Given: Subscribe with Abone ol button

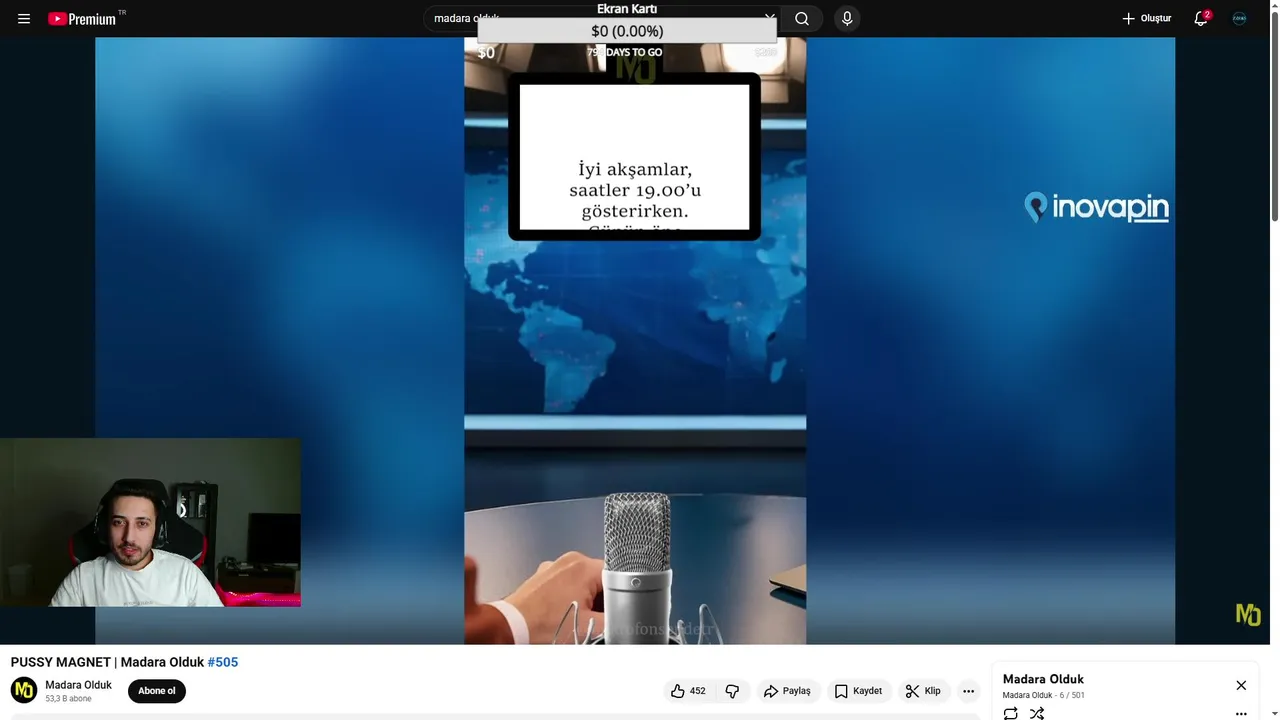Looking at the screenshot, I should (157, 691).
